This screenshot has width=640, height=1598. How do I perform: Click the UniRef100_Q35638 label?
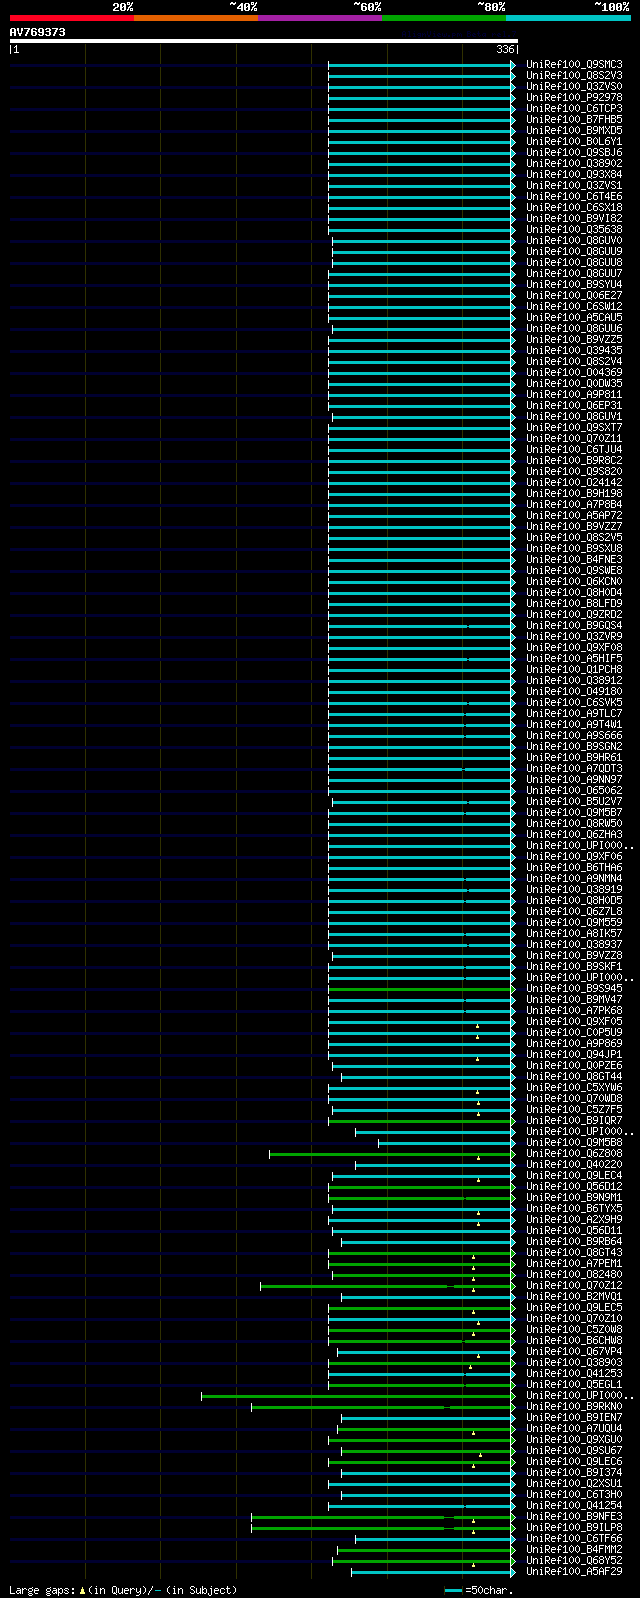(574, 230)
